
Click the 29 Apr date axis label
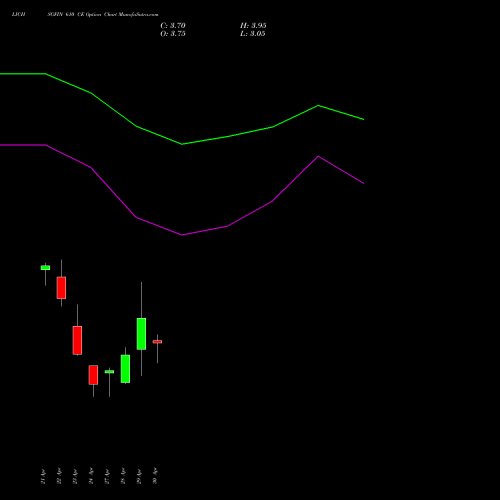139,476
